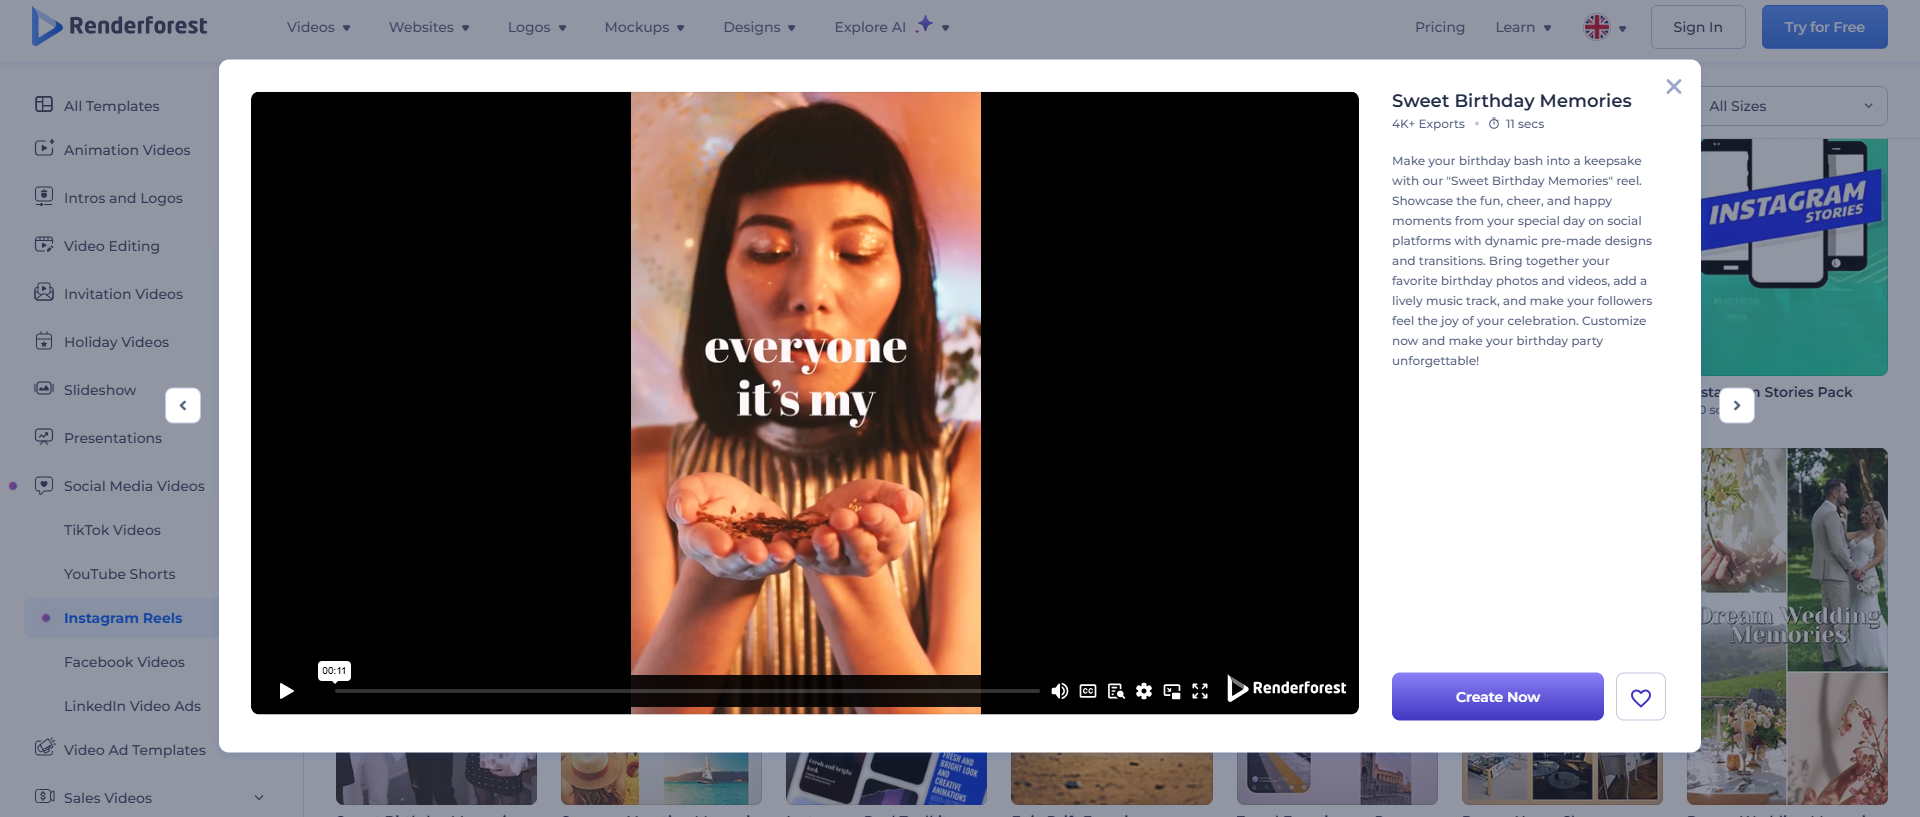
Task: Toggle picture-in-picture mode
Action: (1172, 691)
